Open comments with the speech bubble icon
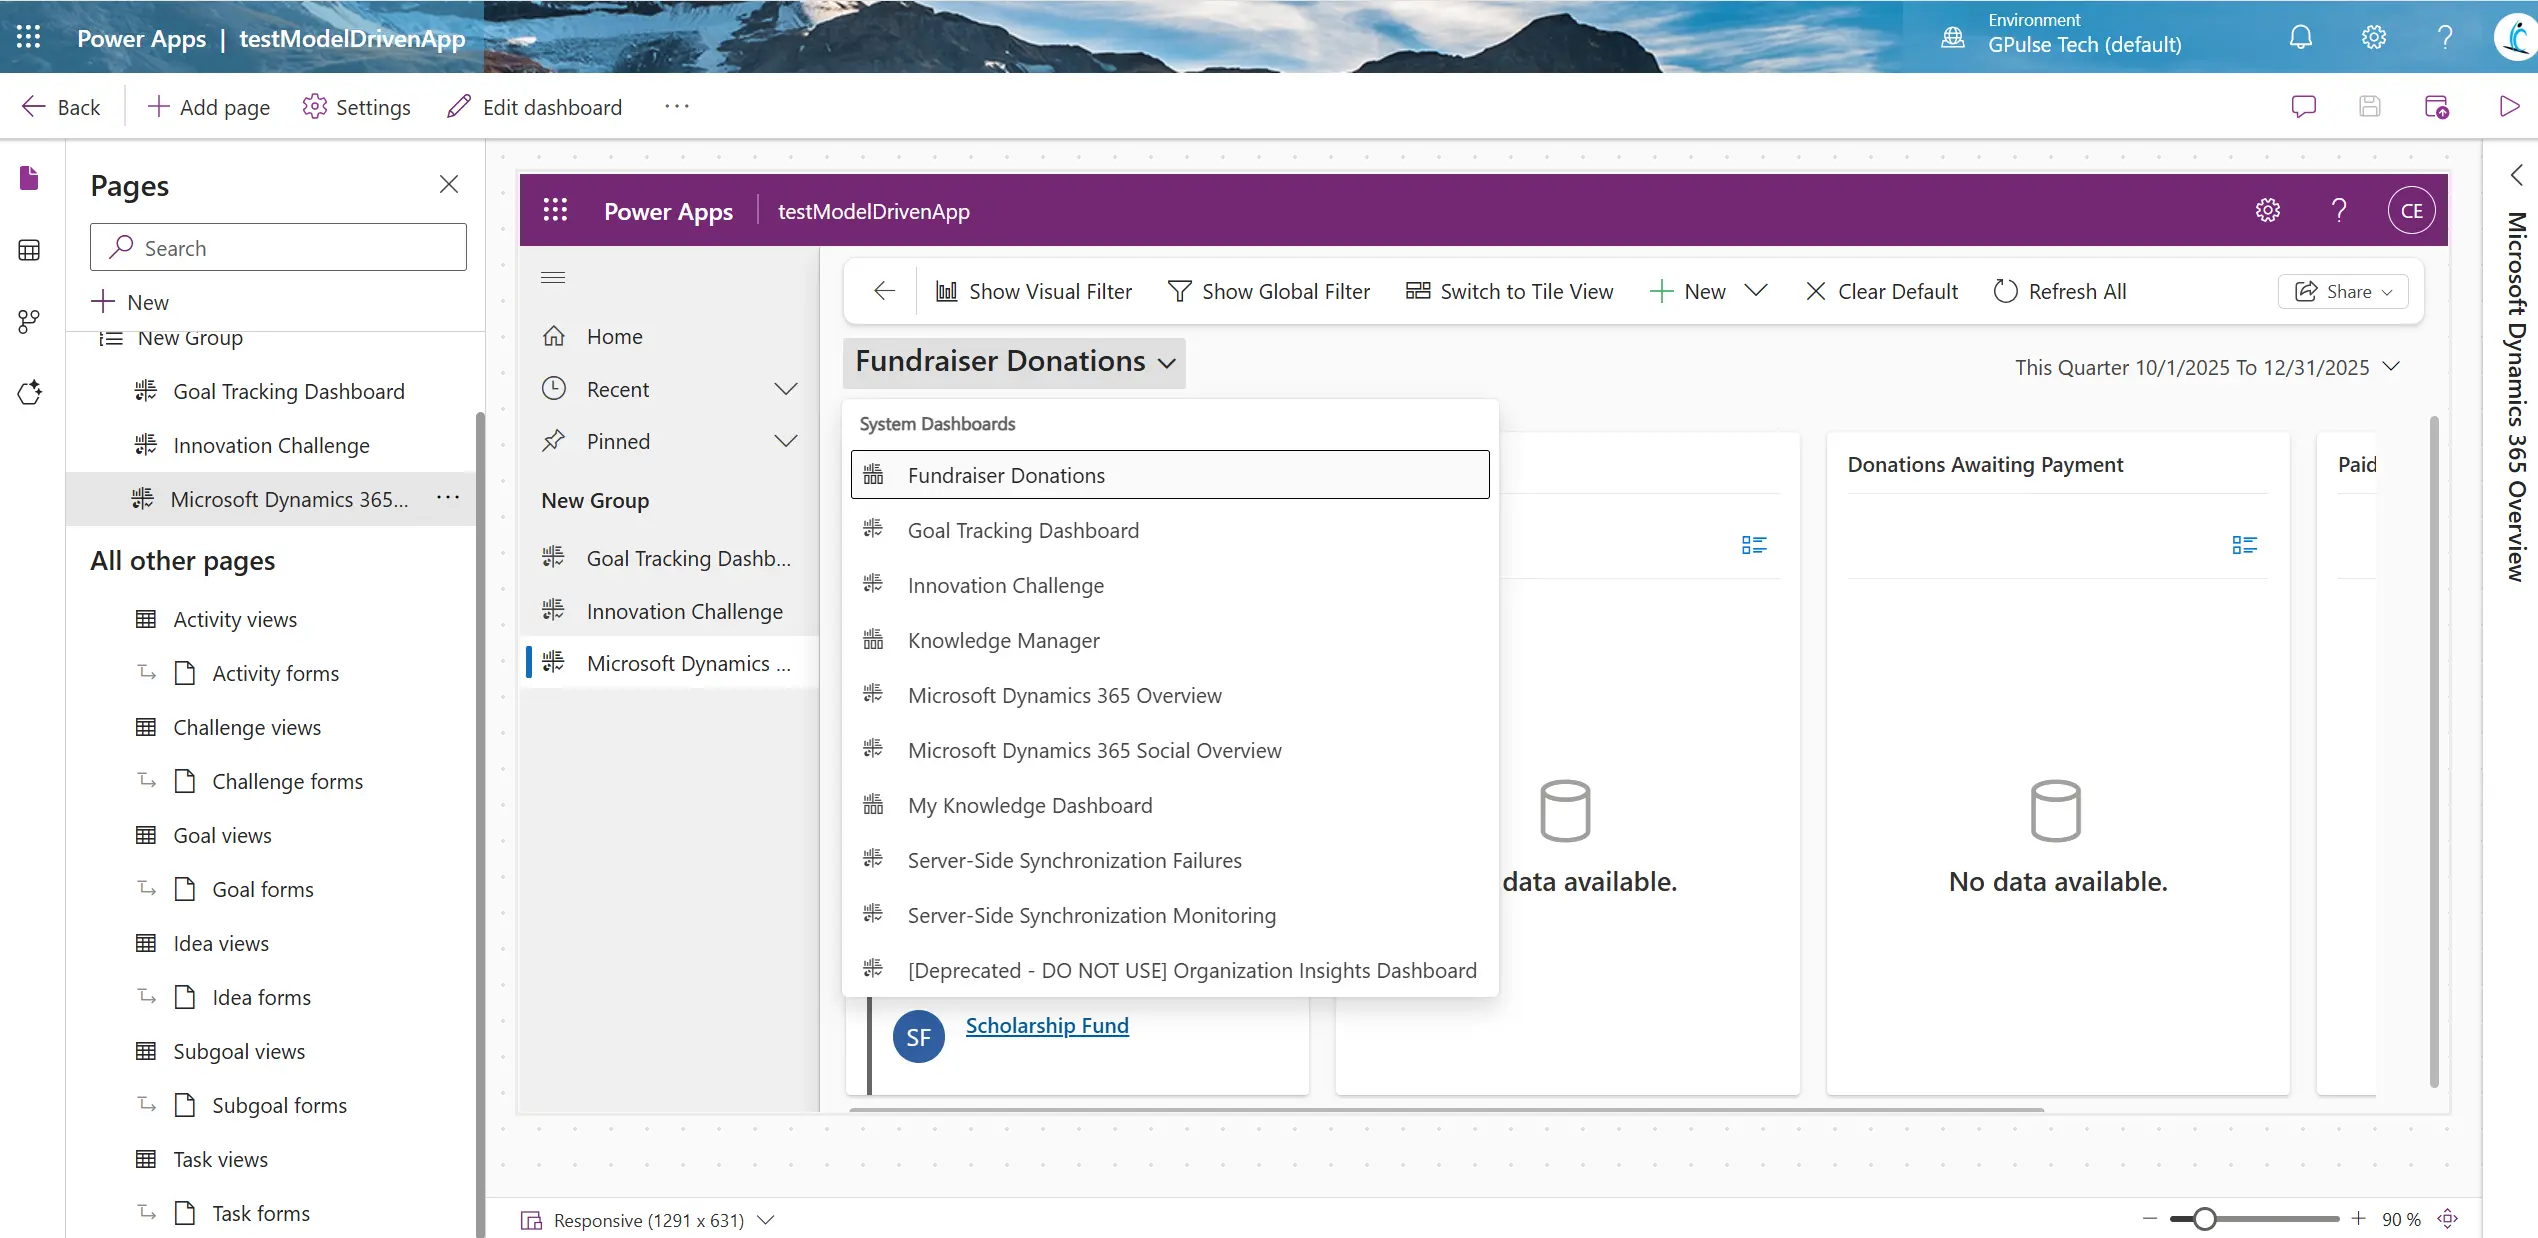Viewport: 2538px width, 1238px height. pos(2303,106)
